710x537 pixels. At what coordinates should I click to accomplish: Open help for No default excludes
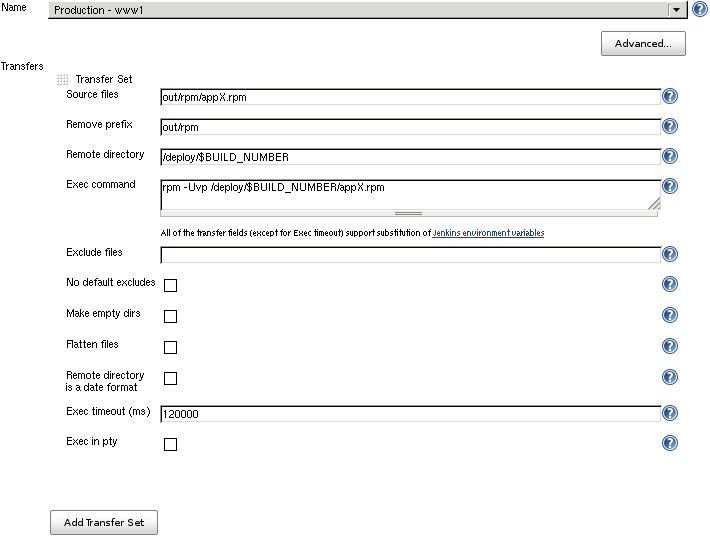670,284
